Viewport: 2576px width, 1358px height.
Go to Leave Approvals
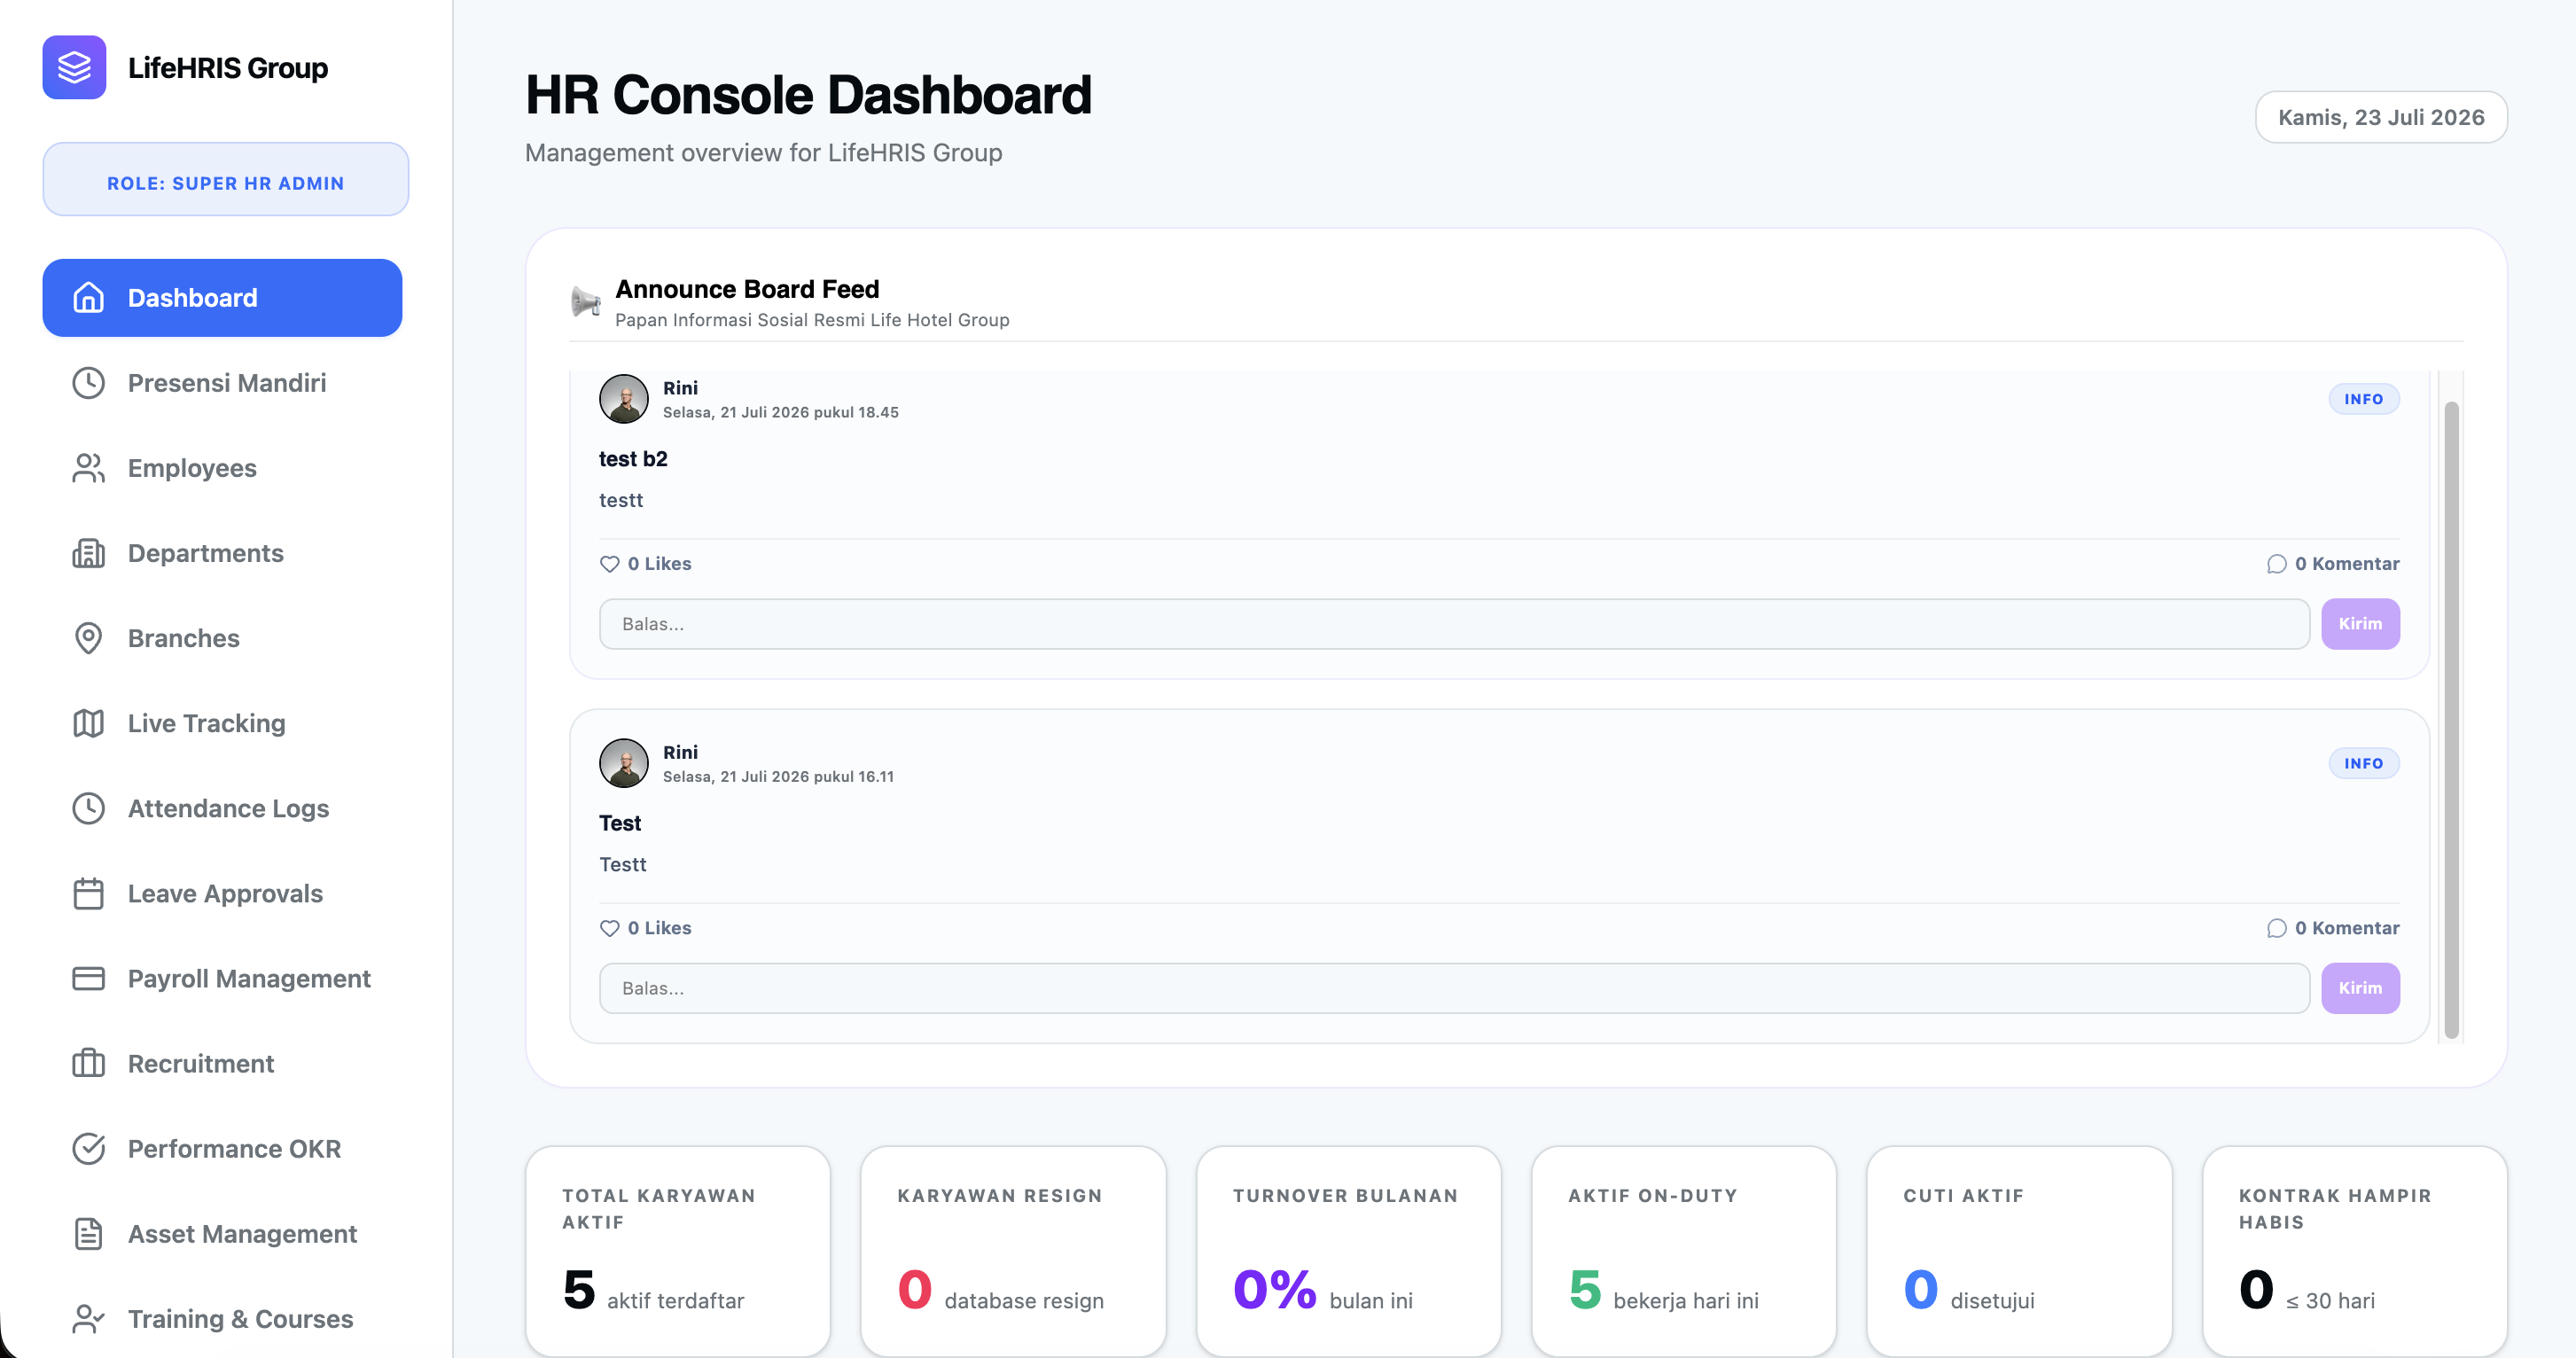pyautogui.click(x=222, y=892)
